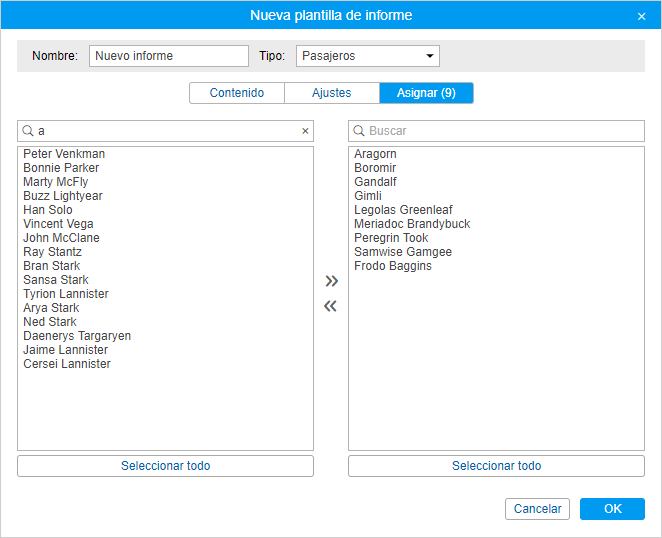Click the right search magnifier icon

coord(359,131)
